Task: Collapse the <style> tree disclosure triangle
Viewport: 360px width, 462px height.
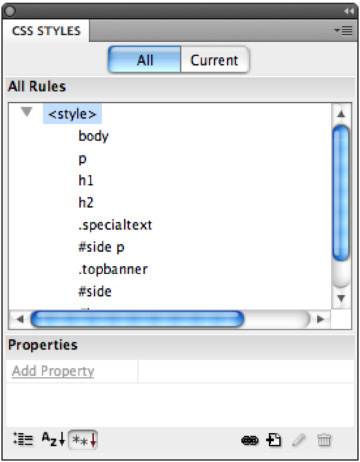Action: tap(27, 112)
